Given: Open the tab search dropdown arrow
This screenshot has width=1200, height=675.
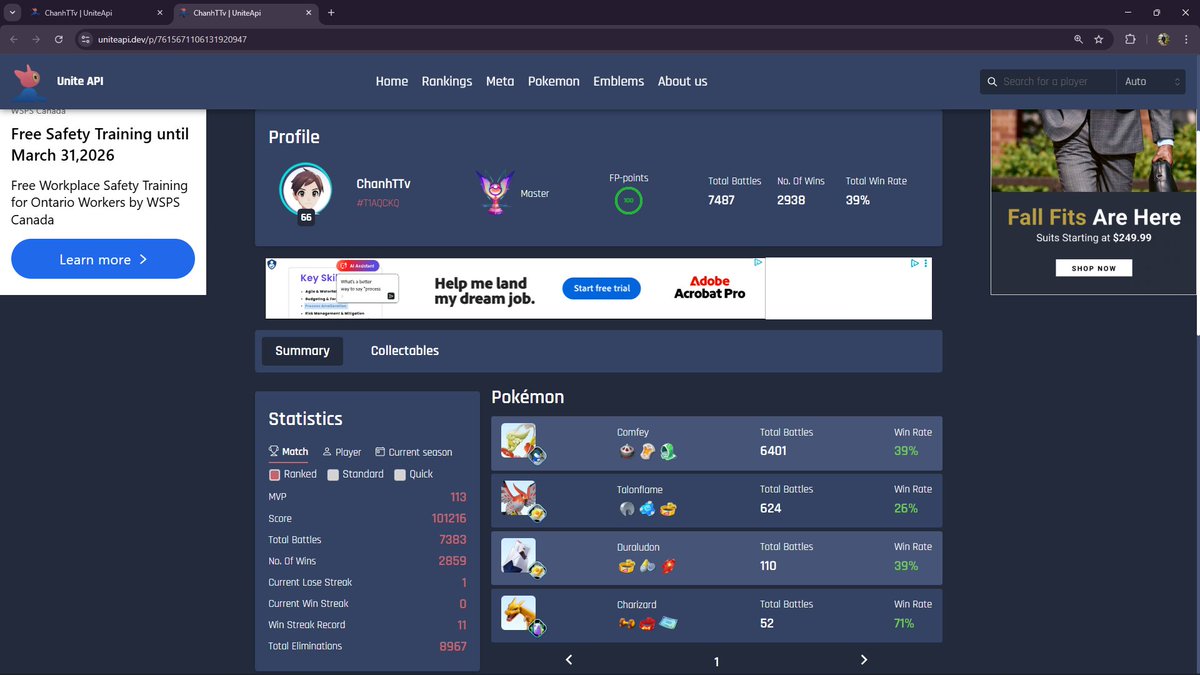Looking at the screenshot, I should pos(11,13).
